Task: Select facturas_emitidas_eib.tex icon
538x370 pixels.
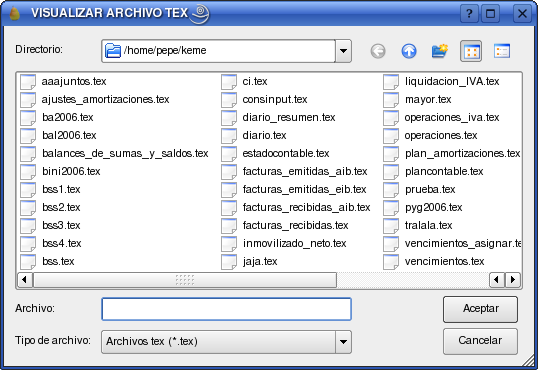Action: coord(229,189)
